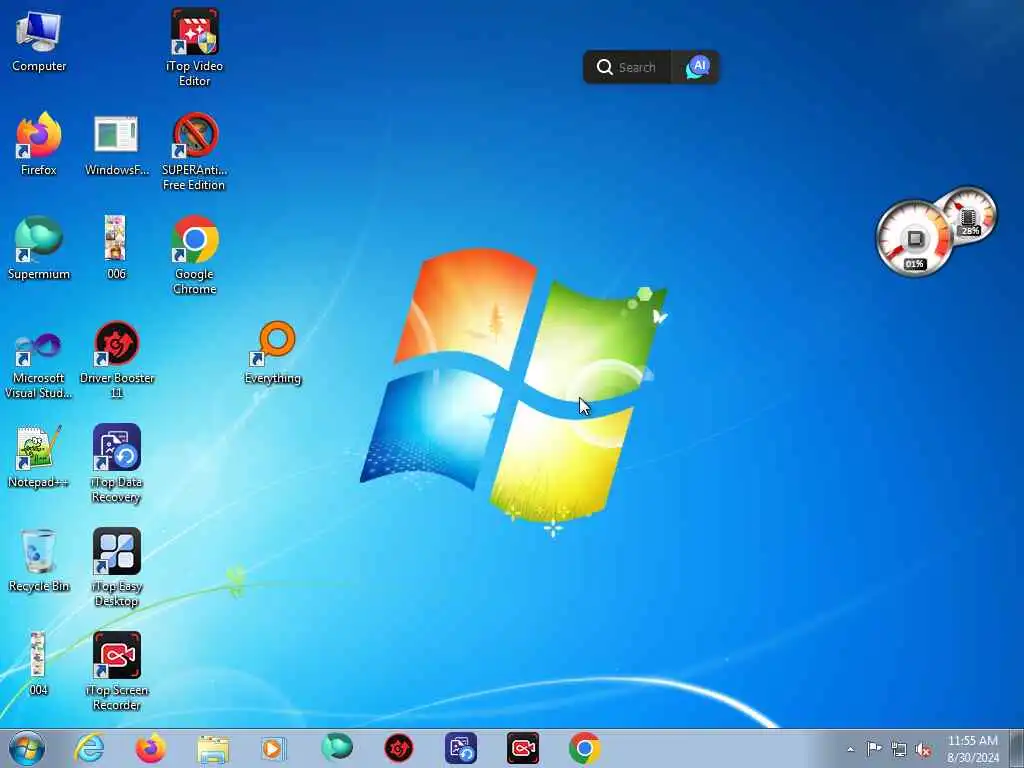The width and height of the screenshot is (1024, 768).
Task: Click the CPU usage gauge gadget
Action: [914, 238]
